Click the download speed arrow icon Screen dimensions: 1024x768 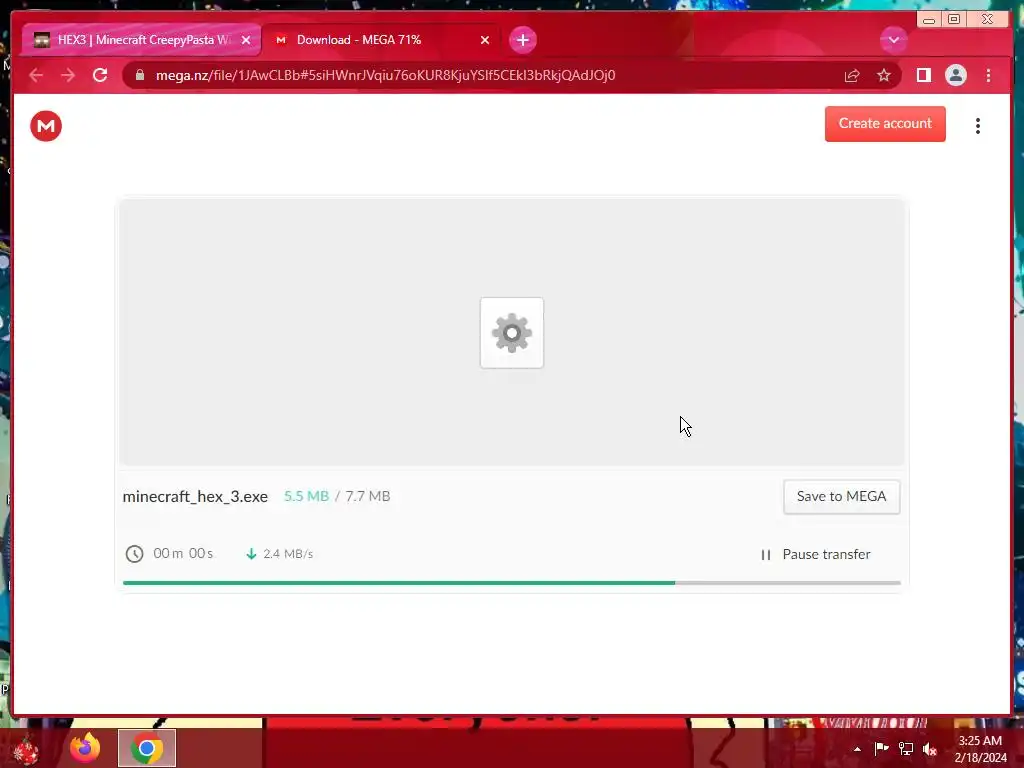tap(251, 554)
